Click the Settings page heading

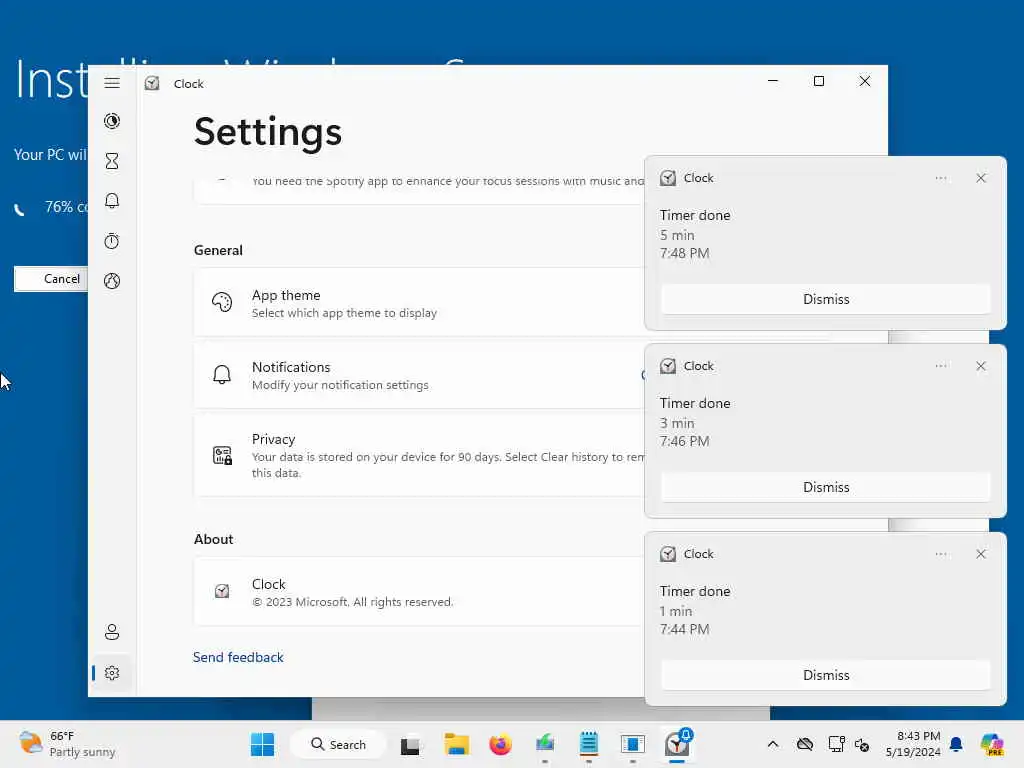tap(268, 132)
